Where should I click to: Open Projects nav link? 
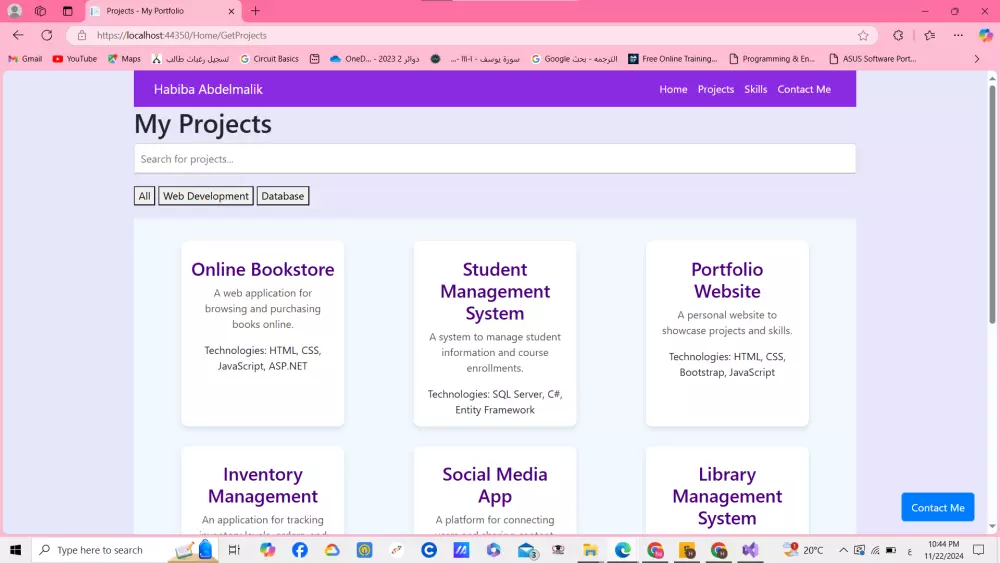716,89
